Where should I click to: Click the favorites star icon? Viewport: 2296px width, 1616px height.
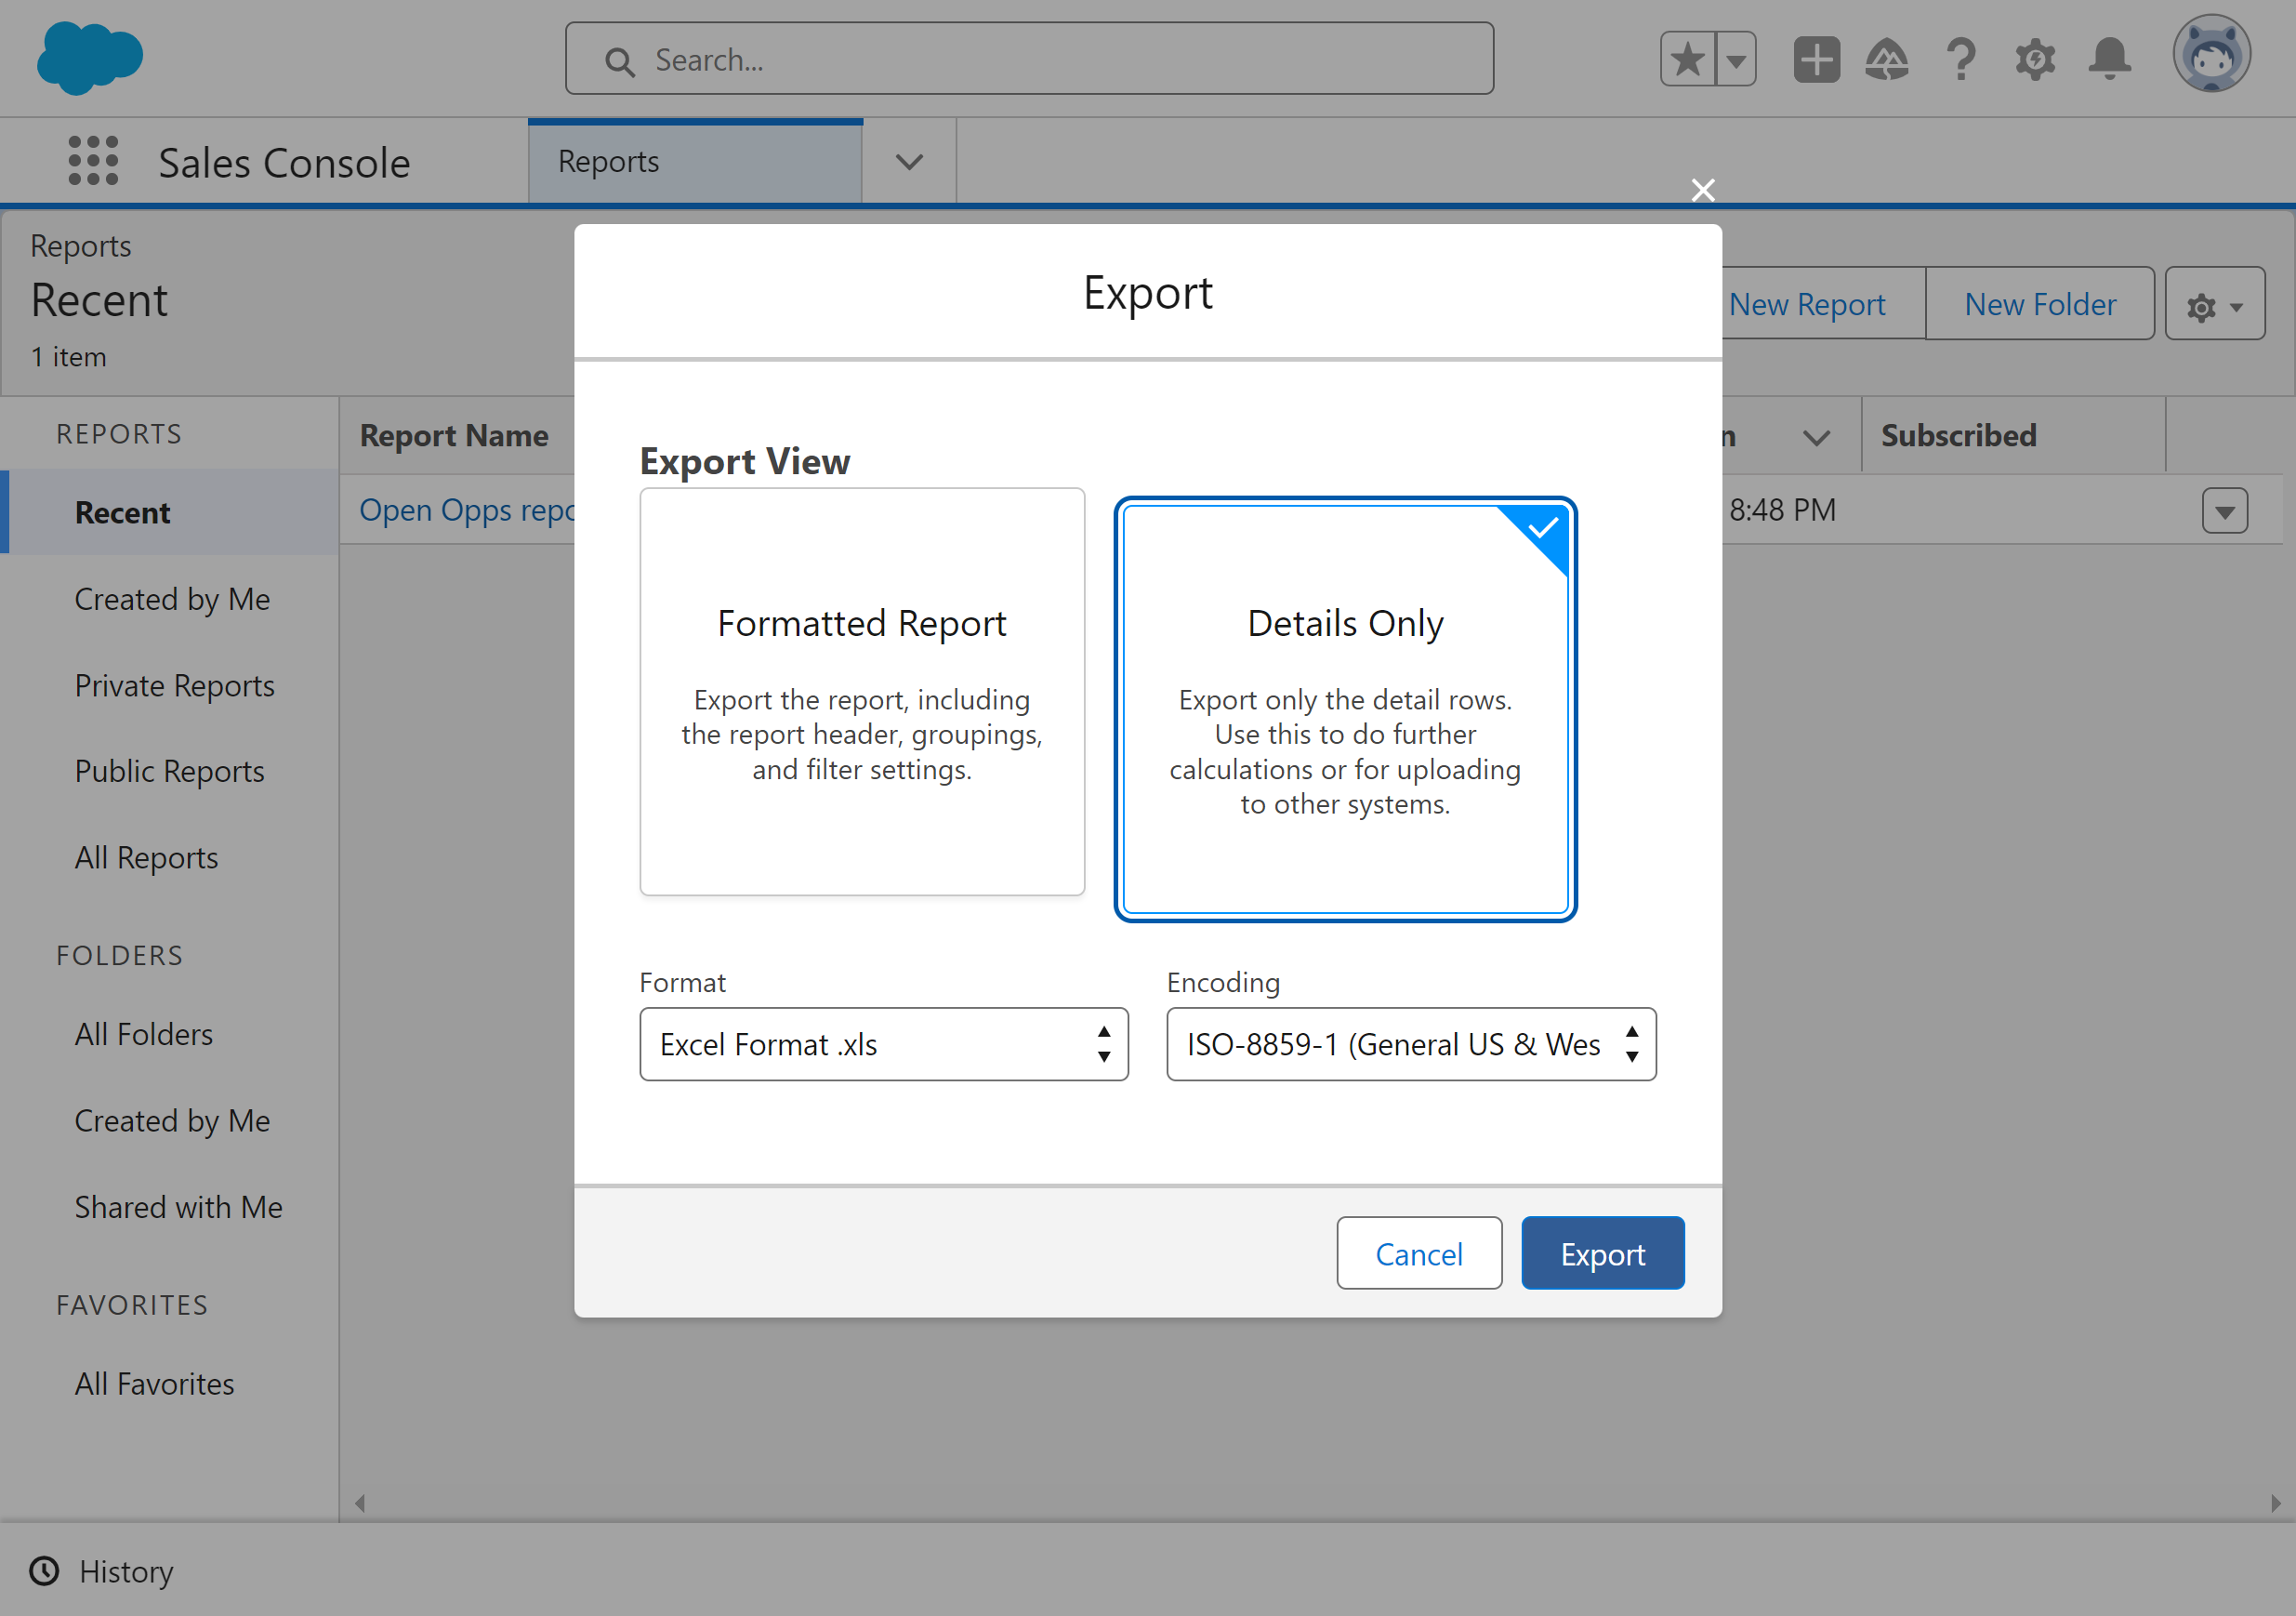click(x=1688, y=60)
